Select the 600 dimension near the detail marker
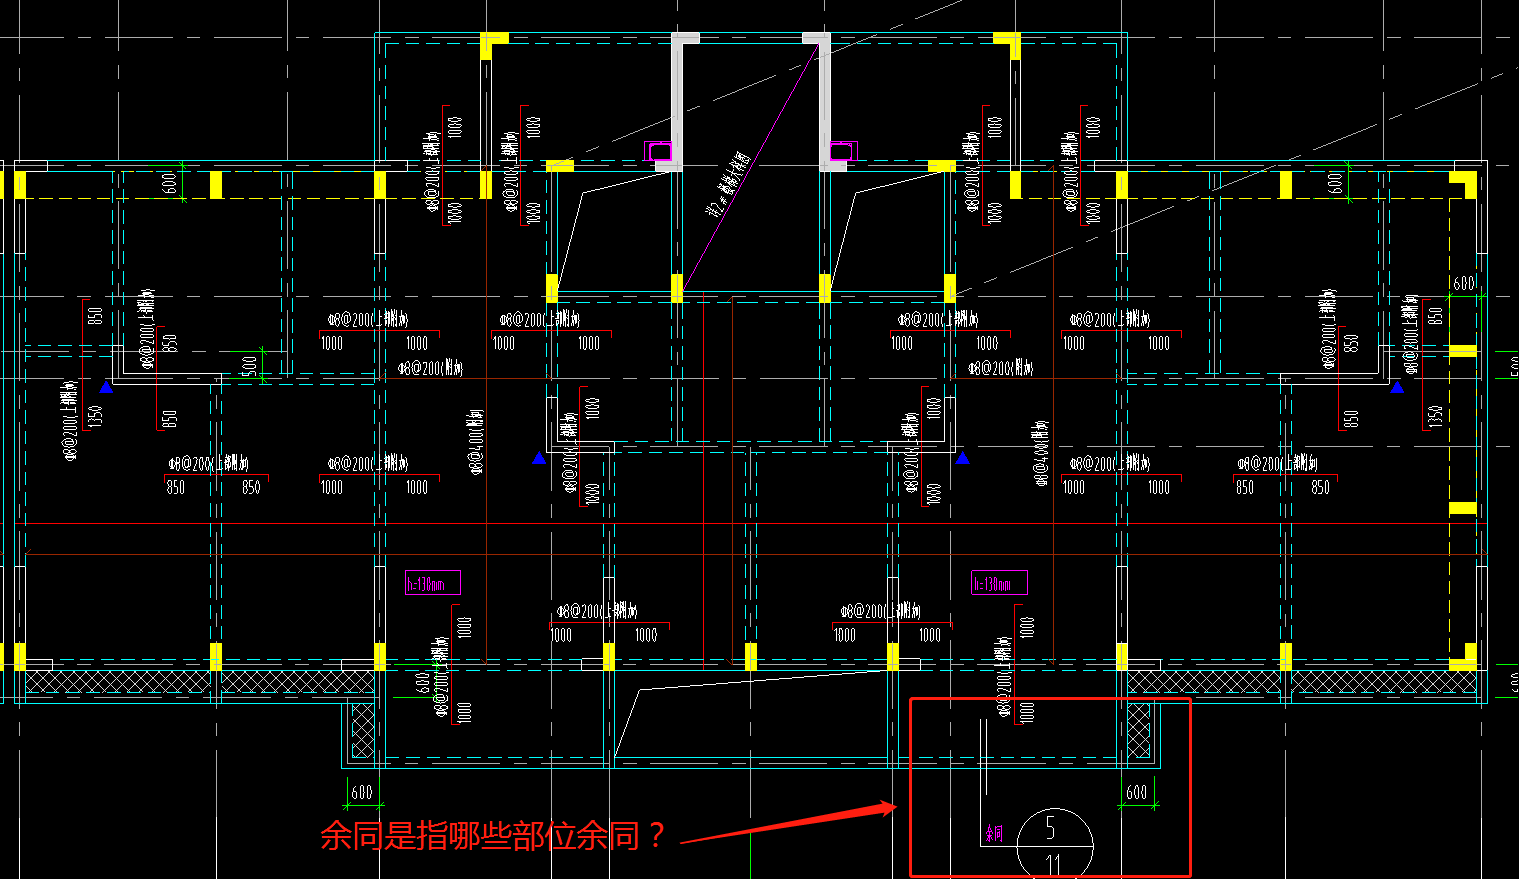1519x879 pixels. coord(1137,792)
